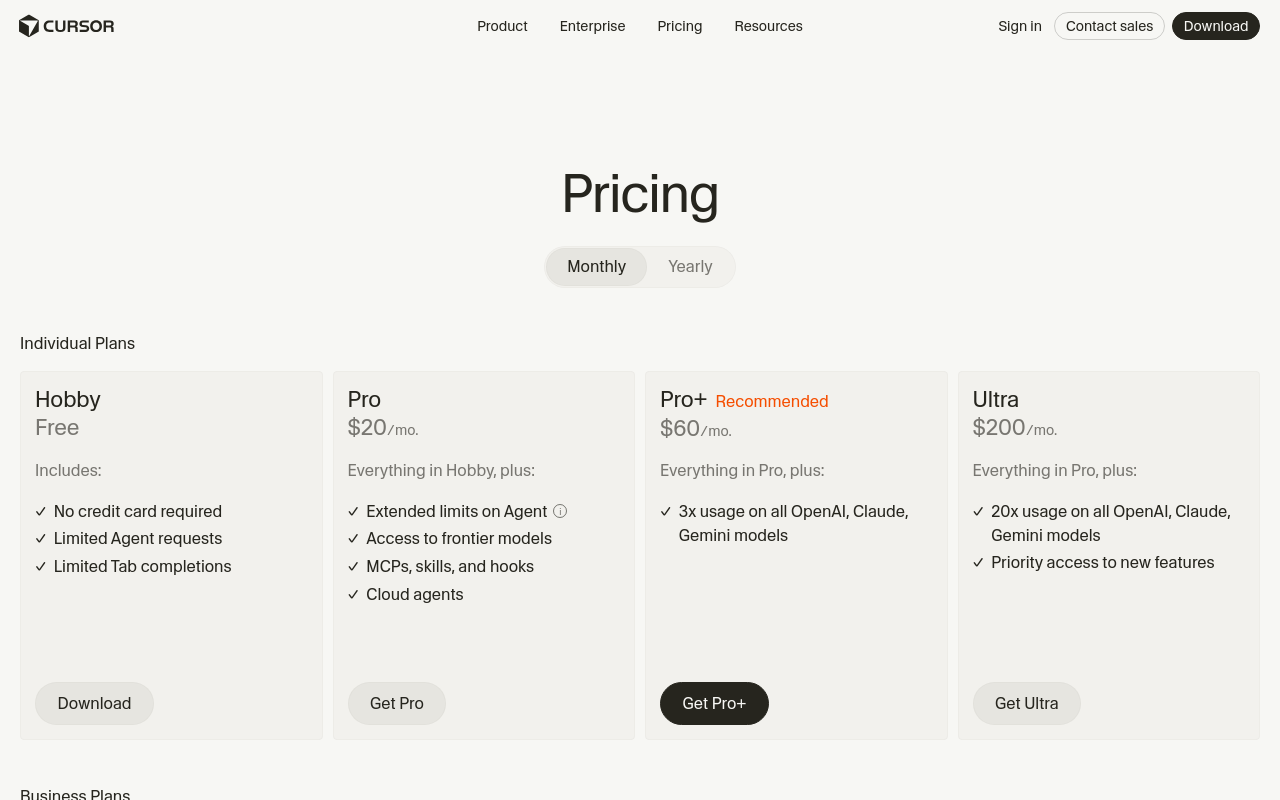Image resolution: width=1280 pixels, height=800 pixels.
Task: Click Get Pro for the $20 plan
Action: [397, 703]
